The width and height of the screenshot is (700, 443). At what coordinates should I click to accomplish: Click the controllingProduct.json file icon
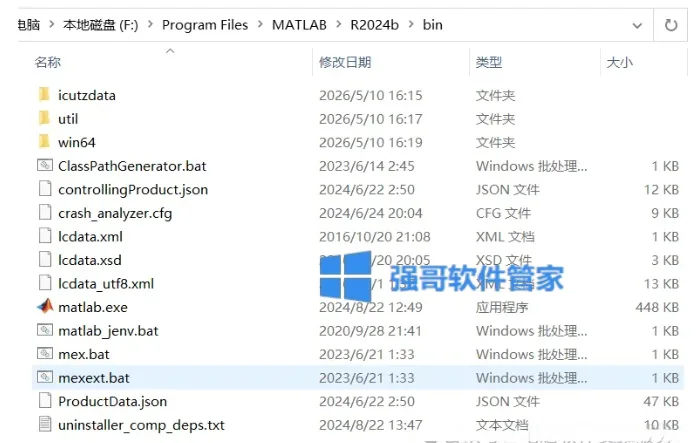point(45,189)
